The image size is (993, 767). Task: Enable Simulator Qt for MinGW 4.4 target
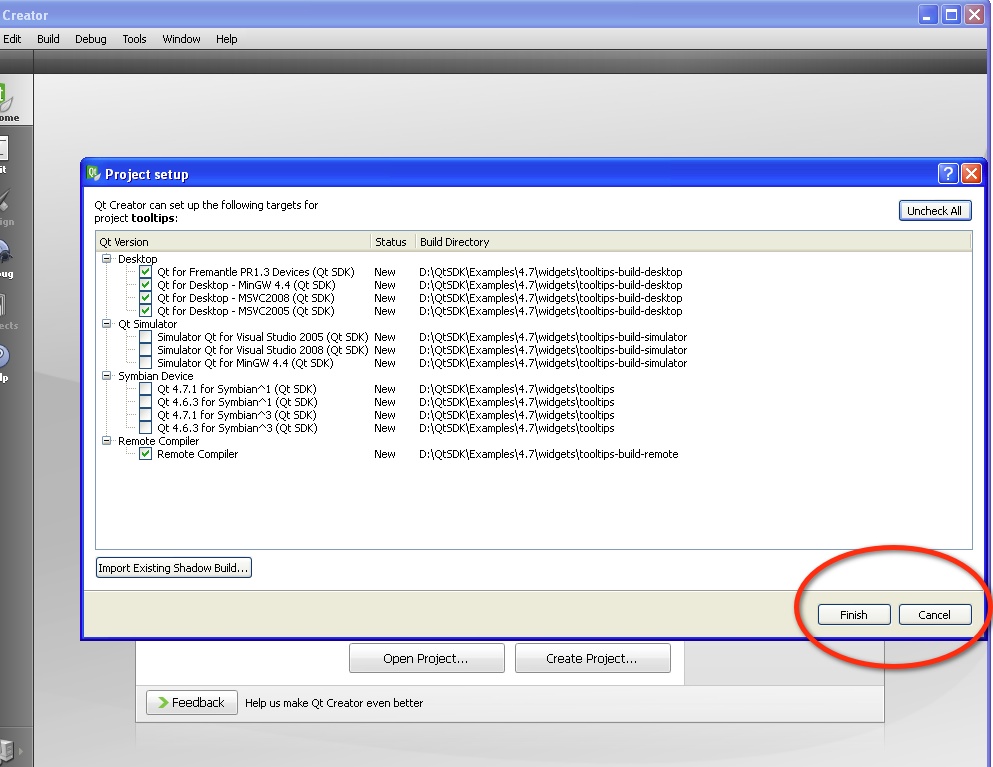click(x=146, y=363)
